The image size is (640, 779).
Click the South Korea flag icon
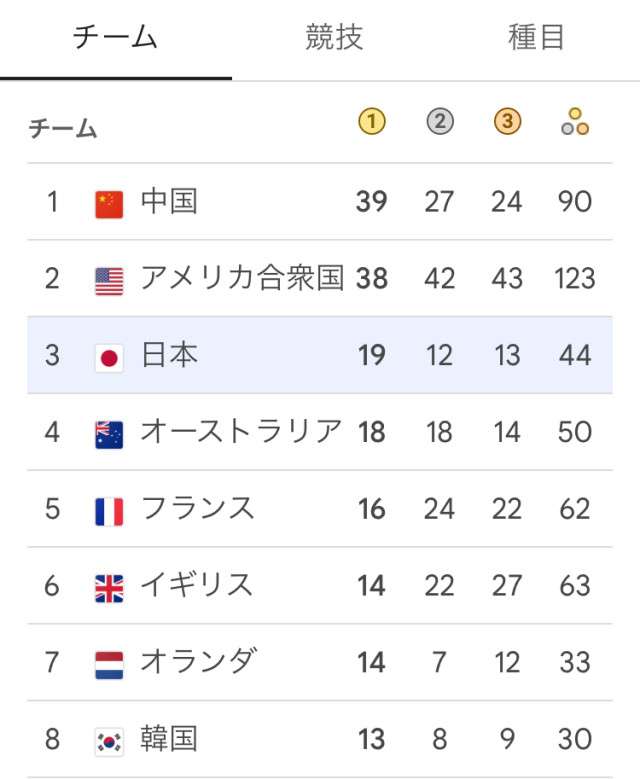pyautogui.click(x=109, y=741)
